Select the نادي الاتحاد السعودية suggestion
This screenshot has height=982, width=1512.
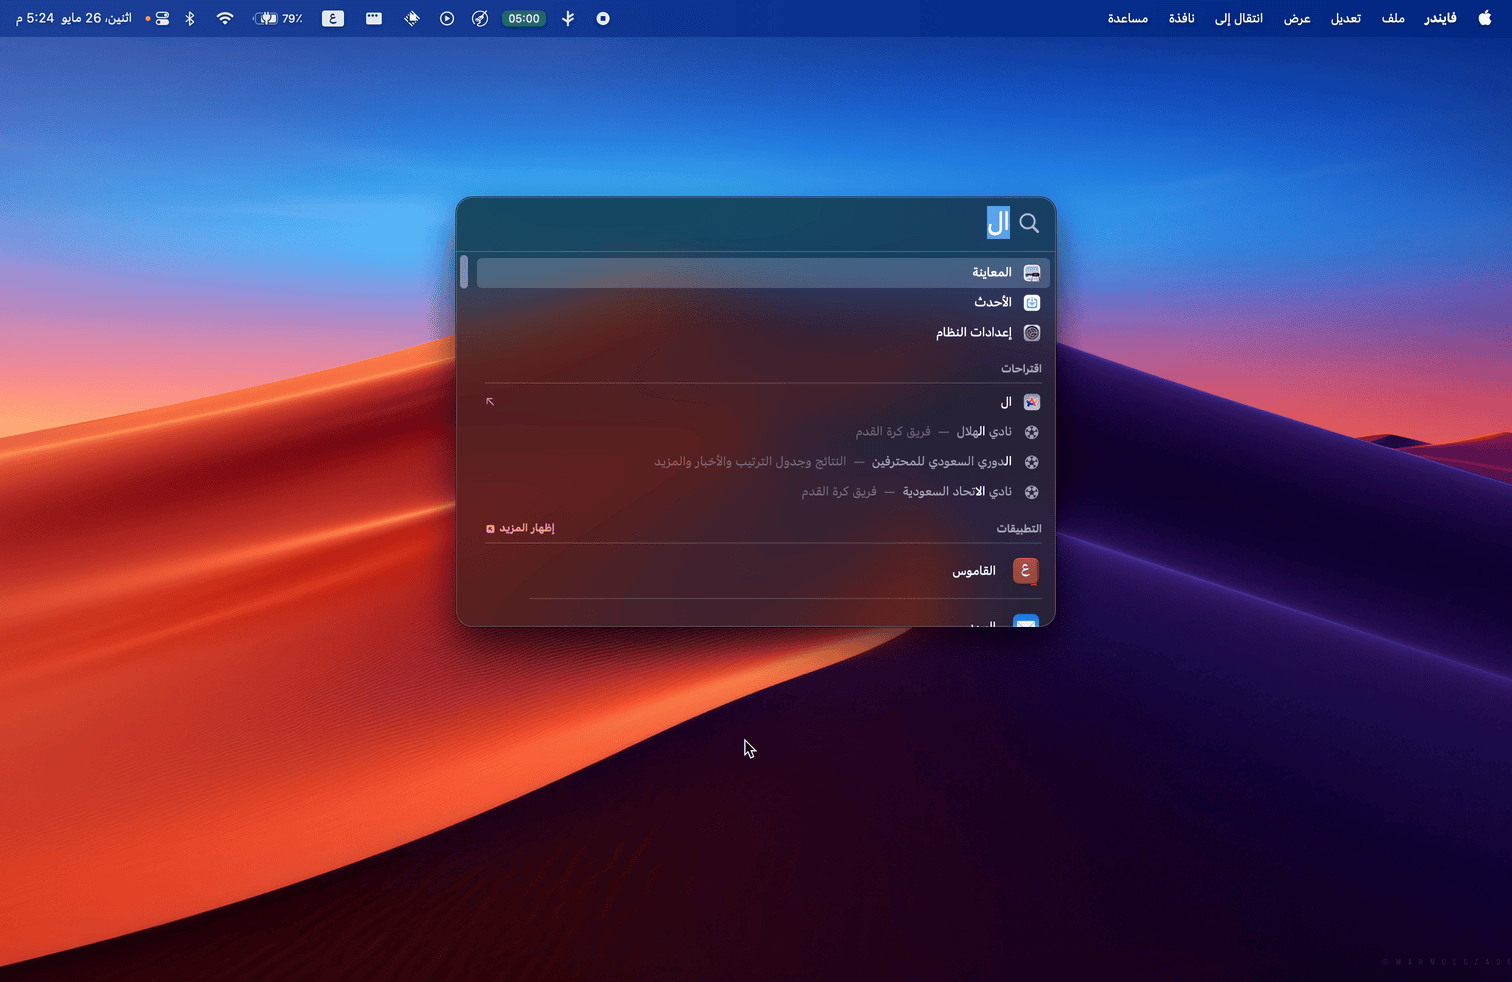point(956,492)
